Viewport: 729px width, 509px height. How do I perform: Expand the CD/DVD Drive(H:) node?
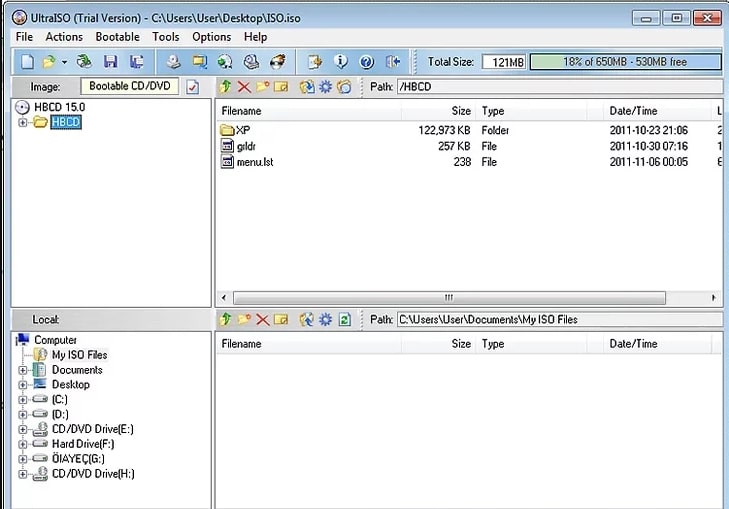click(x=22, y=474)
